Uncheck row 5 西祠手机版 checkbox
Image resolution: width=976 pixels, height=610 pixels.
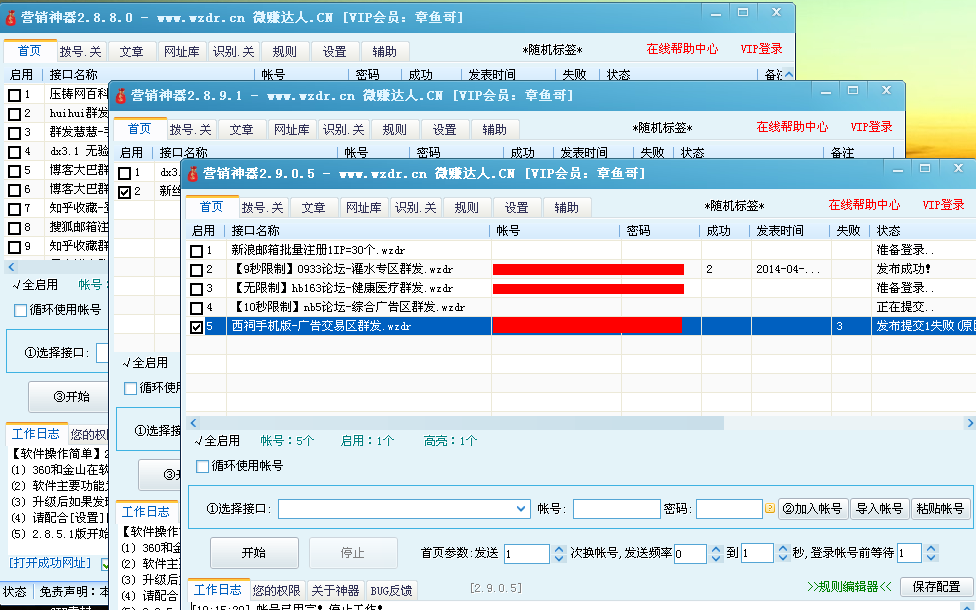point(197,327)
